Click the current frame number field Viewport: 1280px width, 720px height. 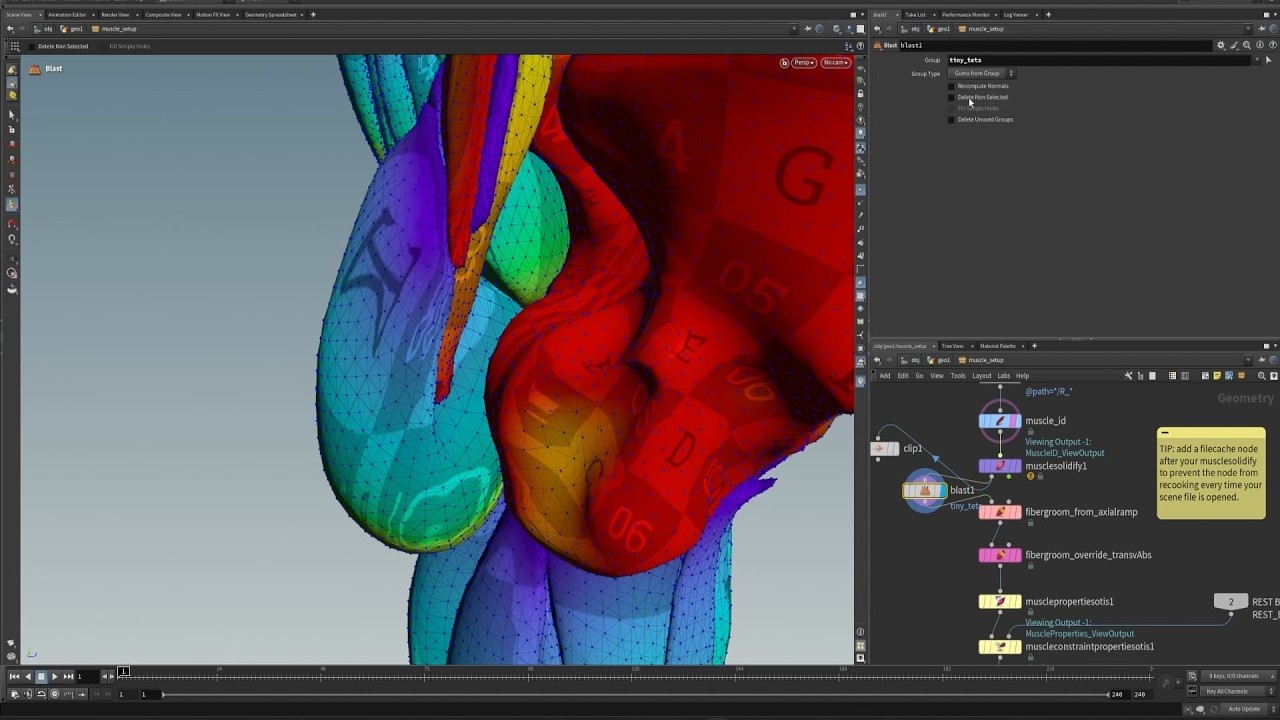tap(87, 676)
